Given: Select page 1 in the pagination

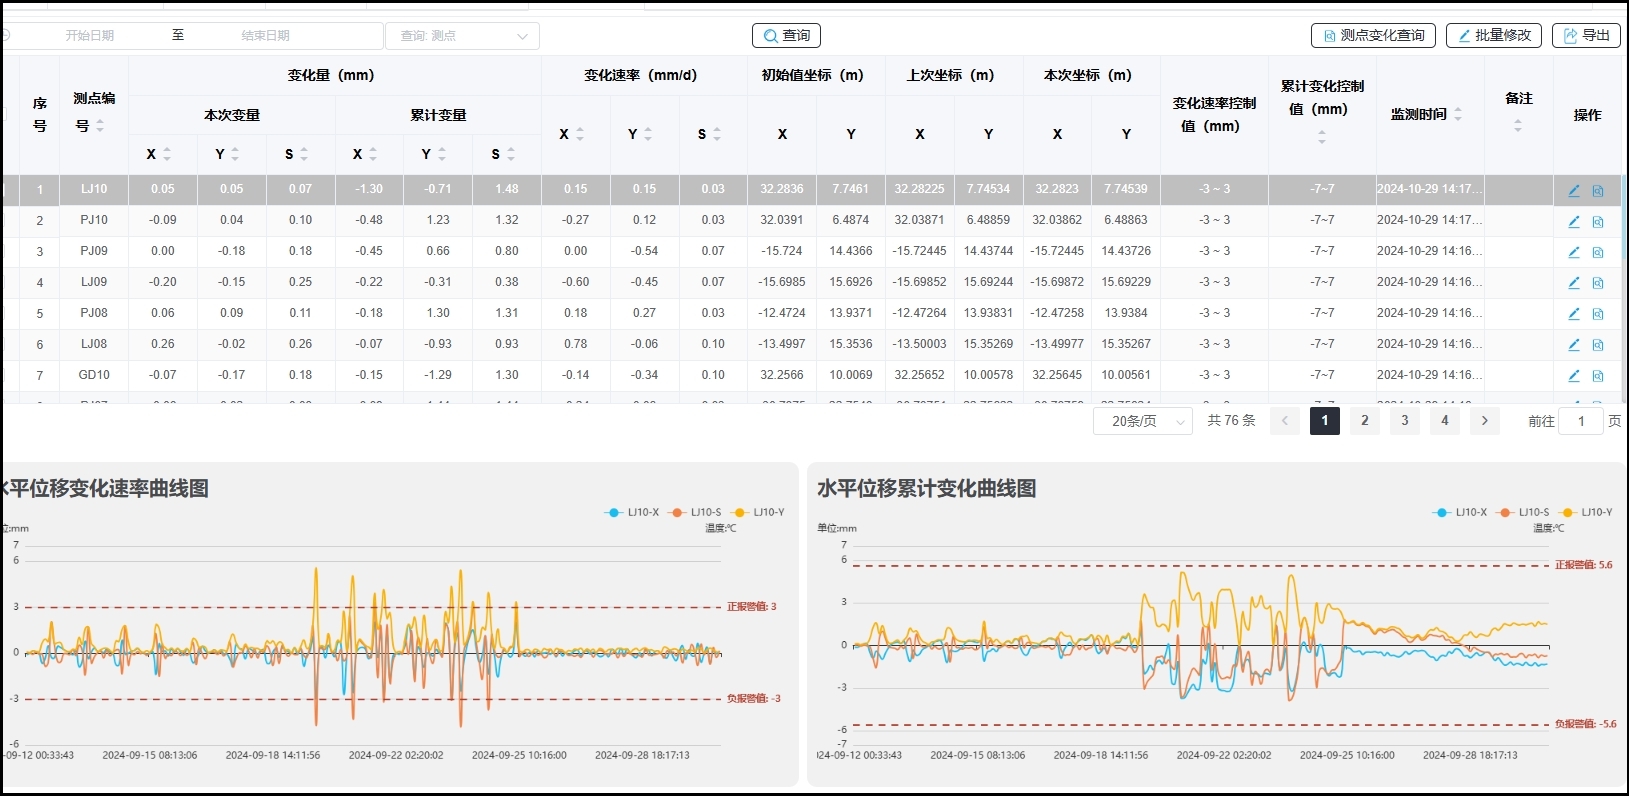Looking at the screenshot, I should (x=1325, y=421).
